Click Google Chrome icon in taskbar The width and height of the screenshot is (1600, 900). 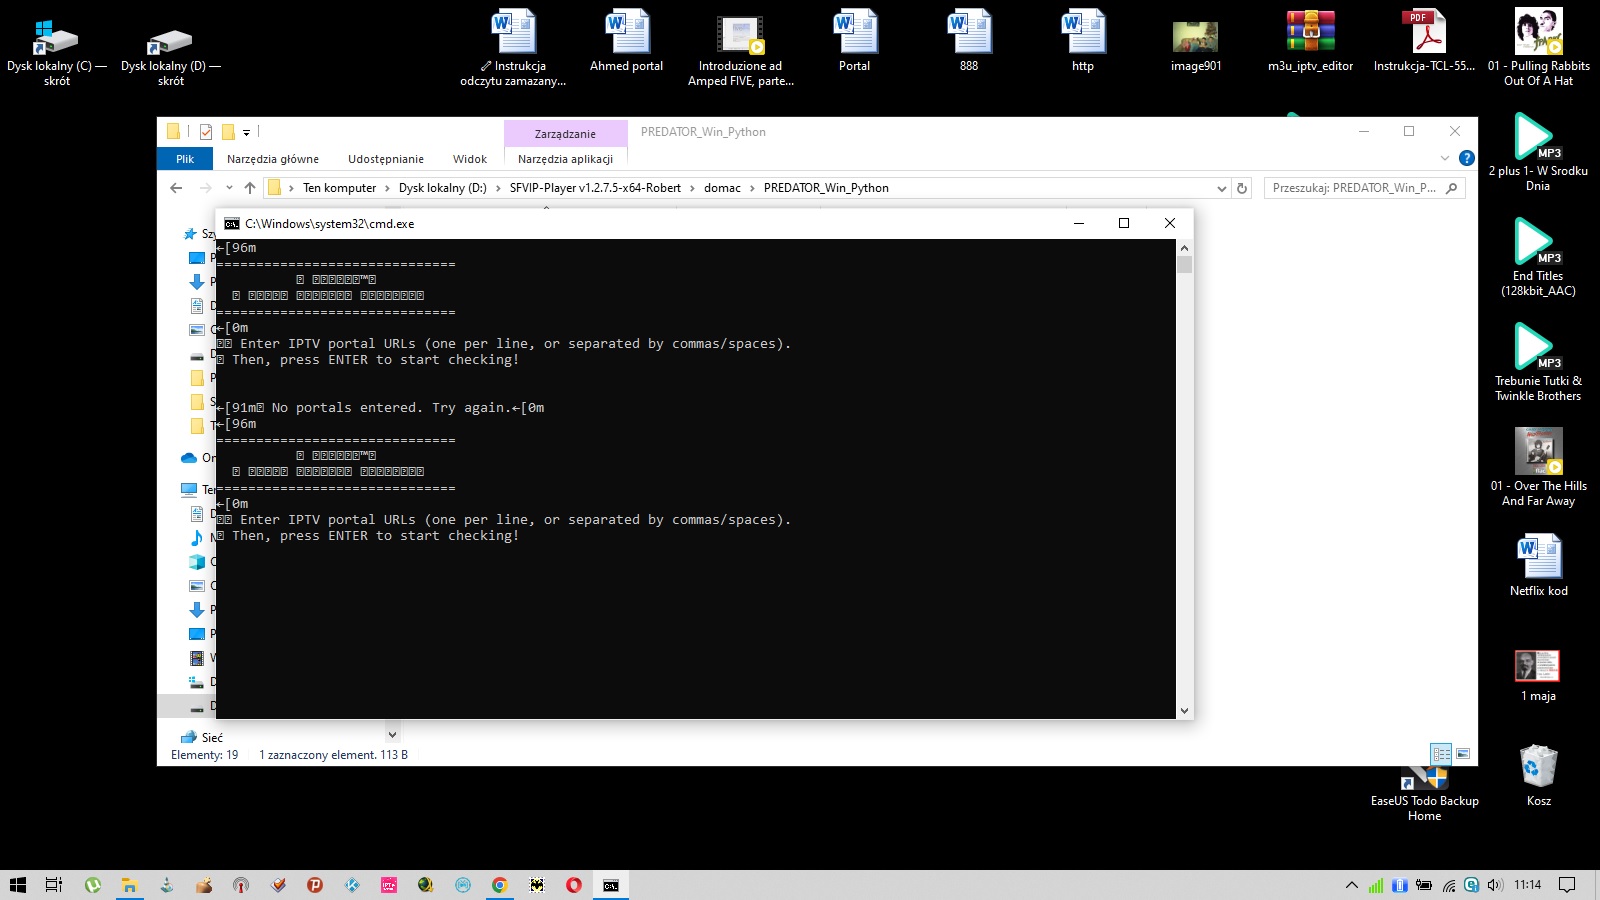(499, 885)
